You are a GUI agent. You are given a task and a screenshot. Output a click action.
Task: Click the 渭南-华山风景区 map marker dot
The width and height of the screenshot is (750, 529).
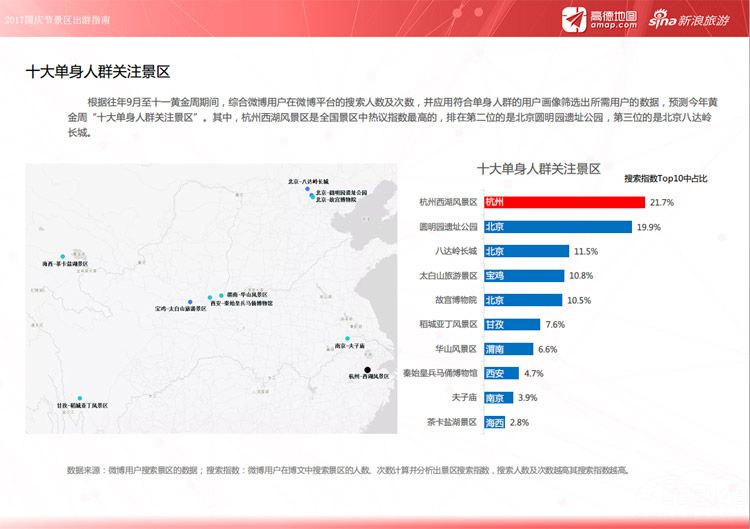click(x=221, y=295)
